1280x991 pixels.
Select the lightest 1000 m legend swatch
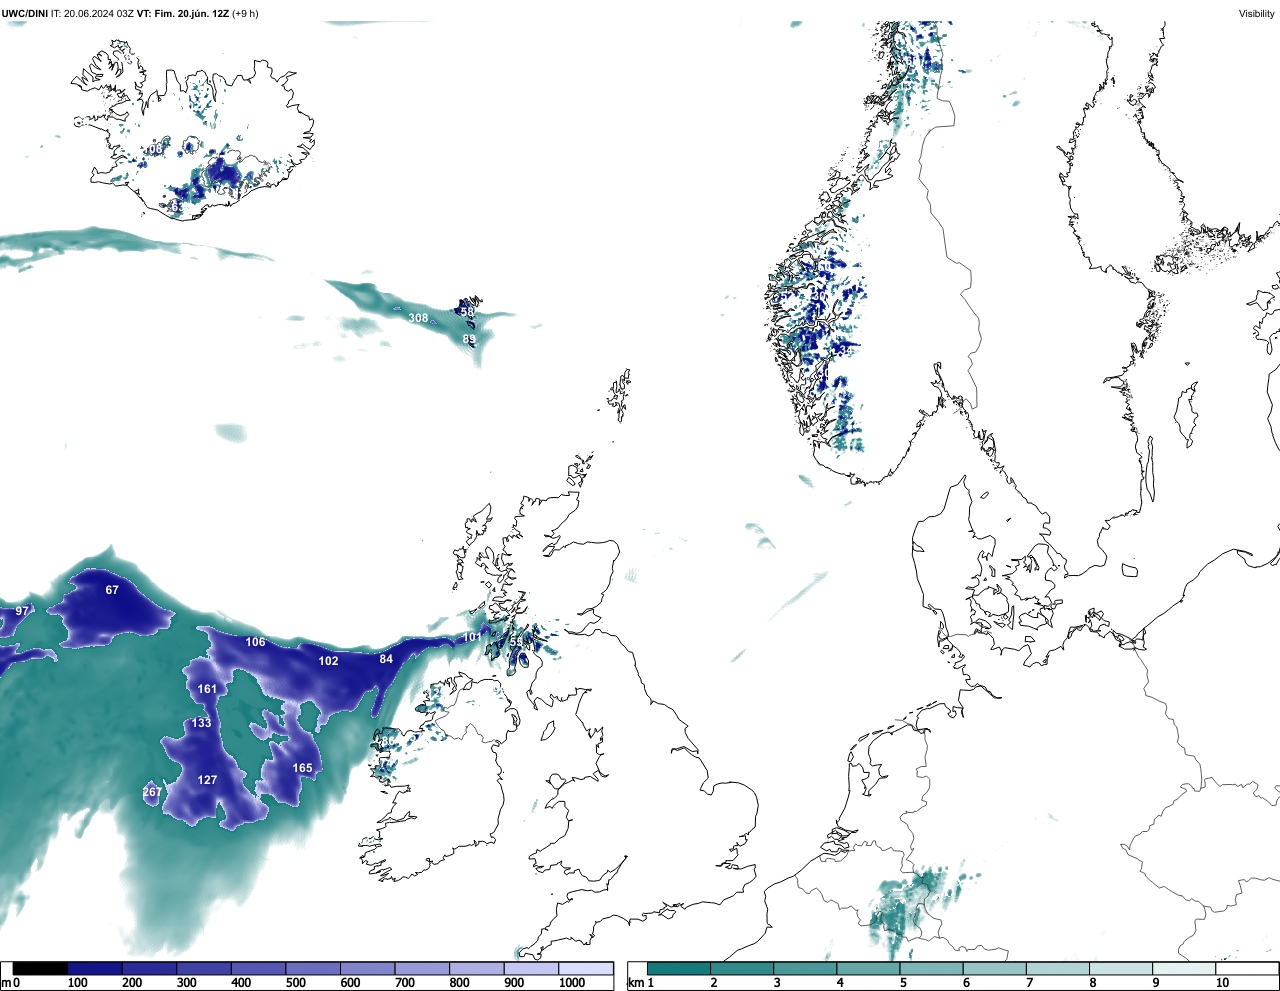585,968
